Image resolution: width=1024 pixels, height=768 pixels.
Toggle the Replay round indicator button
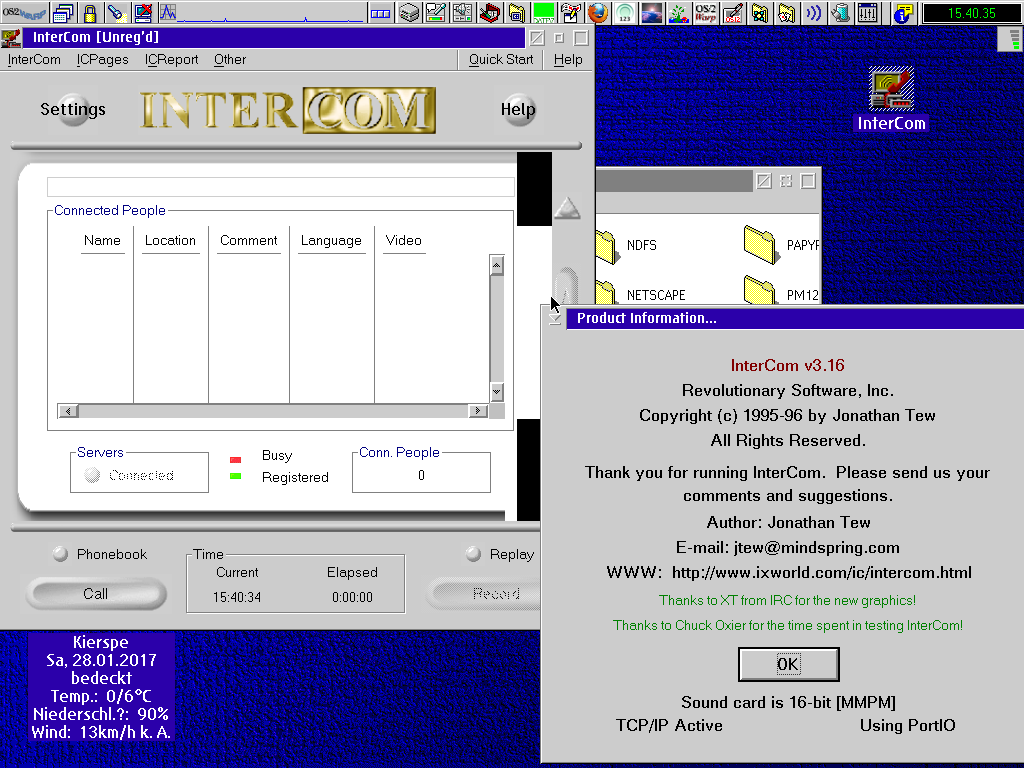coord(473,554)
